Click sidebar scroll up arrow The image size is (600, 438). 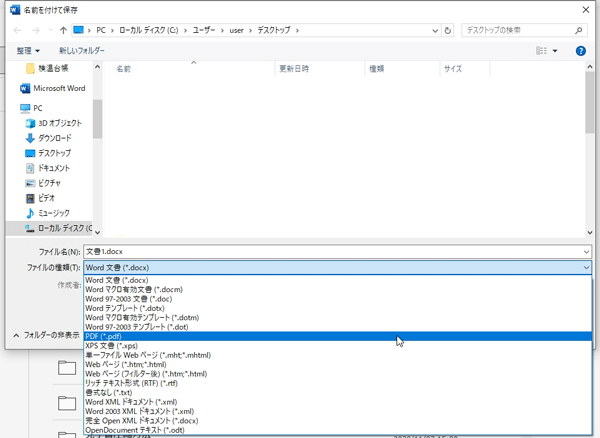(98, 67)
